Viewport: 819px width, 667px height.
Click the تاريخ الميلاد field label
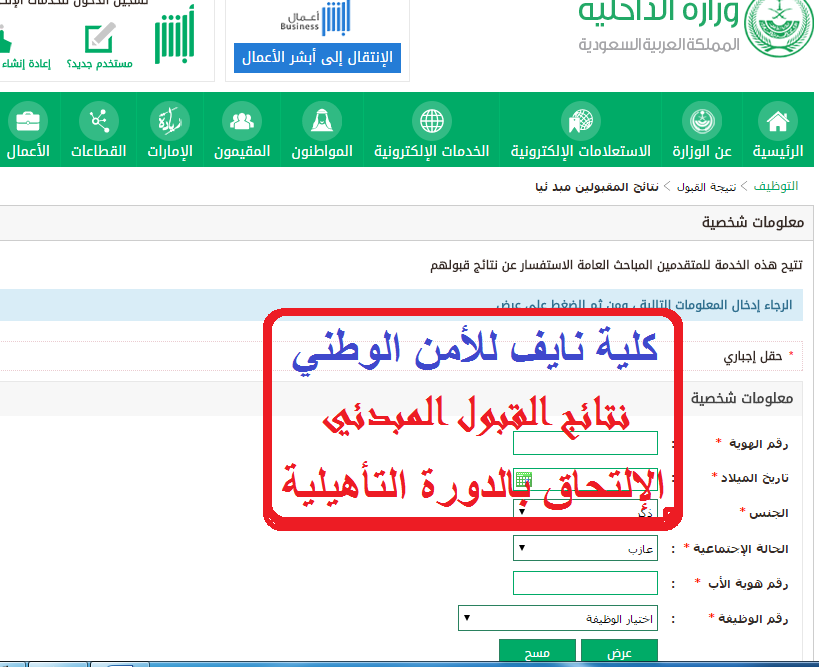755,478
